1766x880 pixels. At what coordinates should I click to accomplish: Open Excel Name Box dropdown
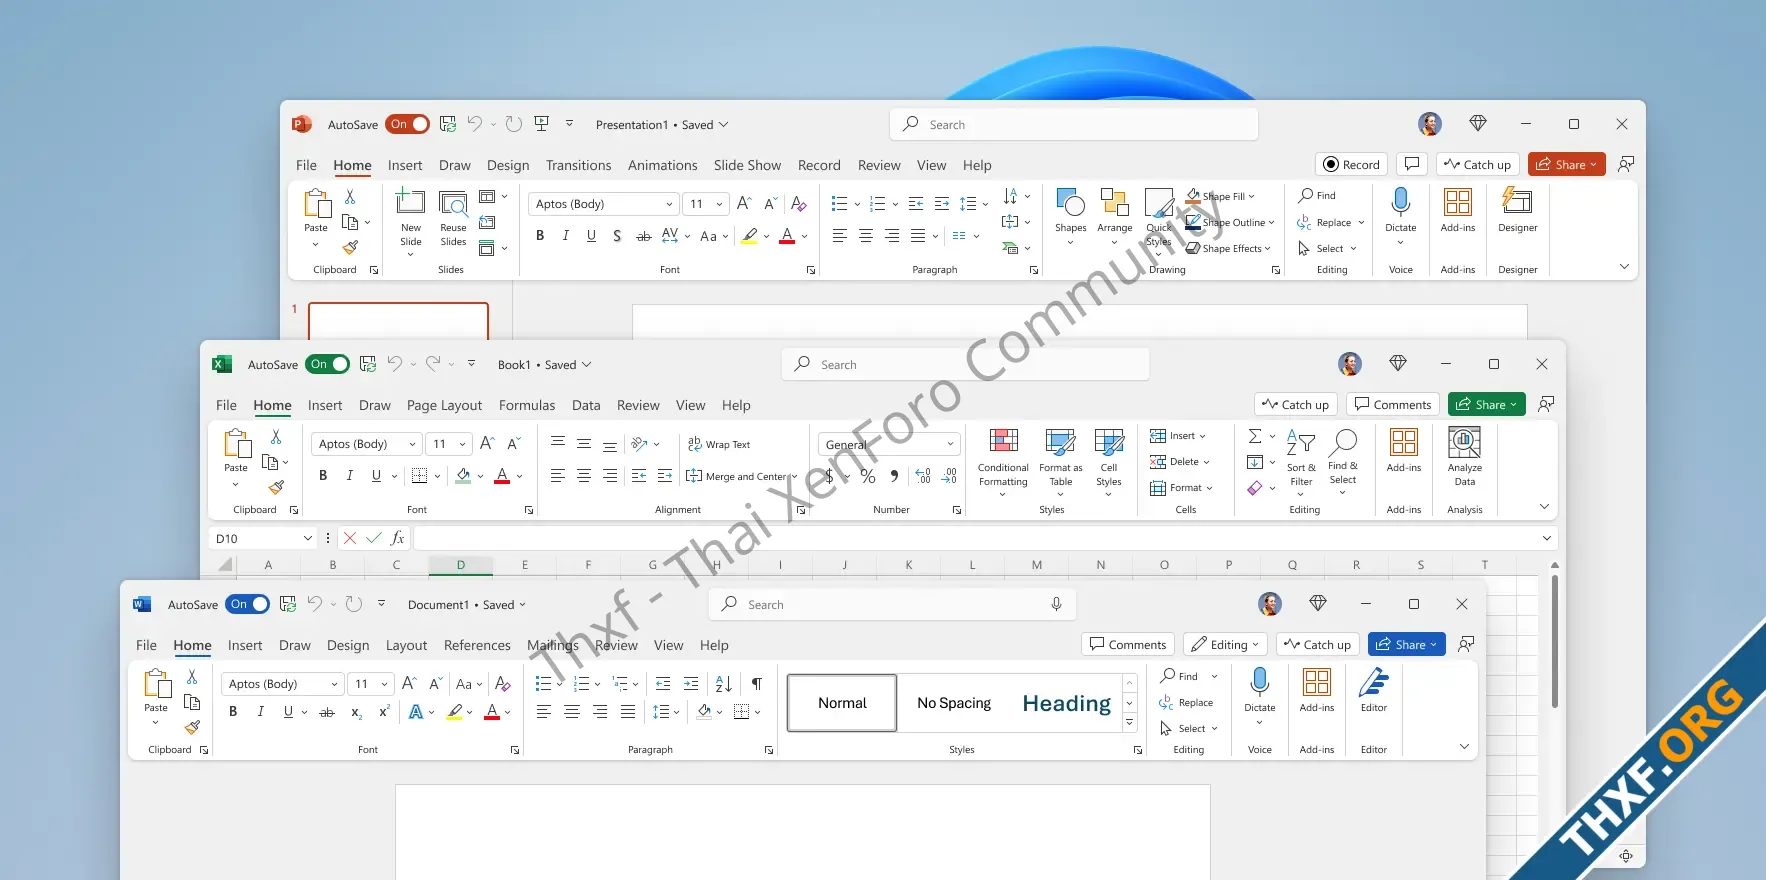[308, 538]
